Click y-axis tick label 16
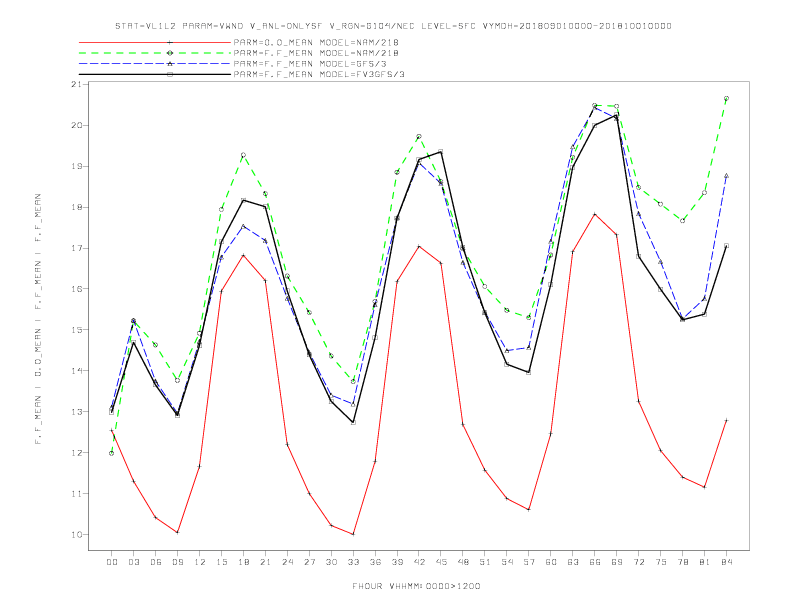The image size is (792, 612). pos(76,289)
